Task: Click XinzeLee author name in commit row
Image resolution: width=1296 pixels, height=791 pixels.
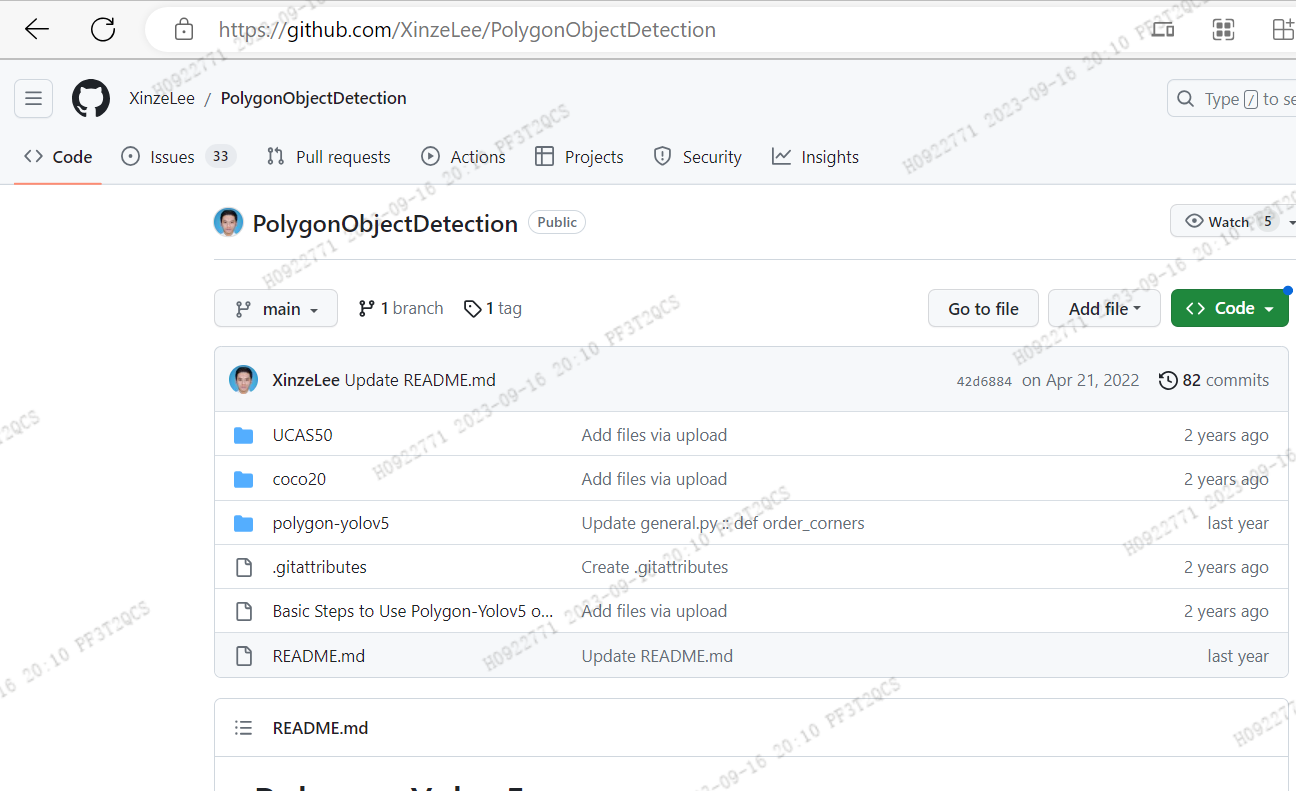Action: [306, 380]
